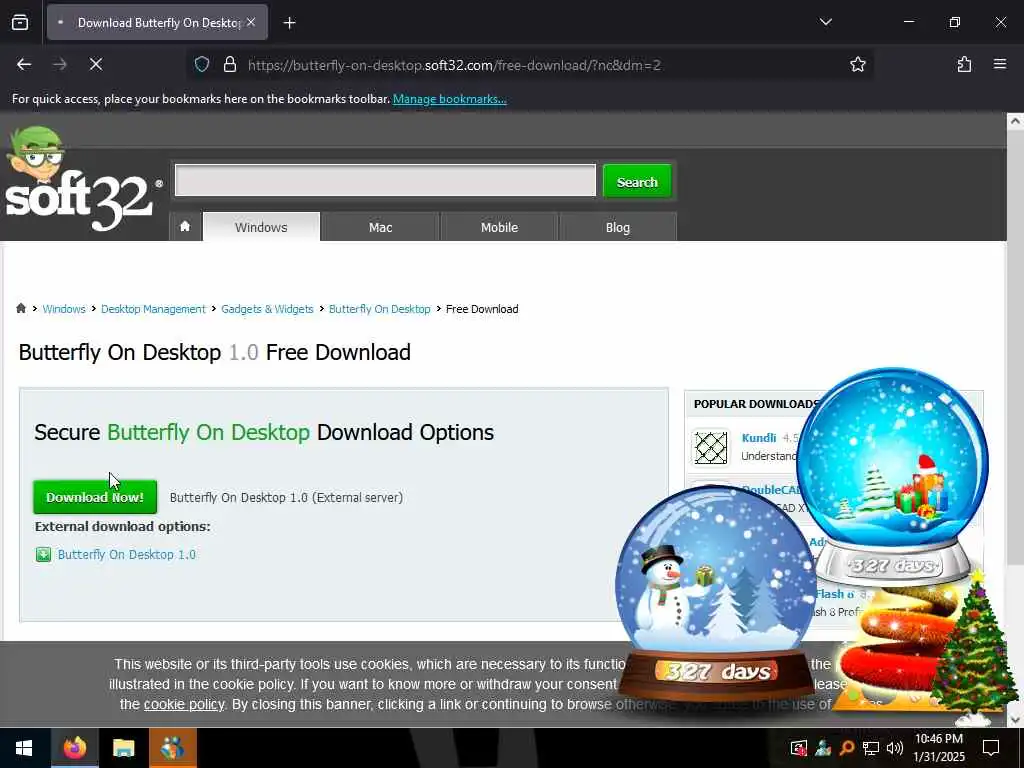Open the network status tray icon
1024x768 pixels.
[871, 748]
